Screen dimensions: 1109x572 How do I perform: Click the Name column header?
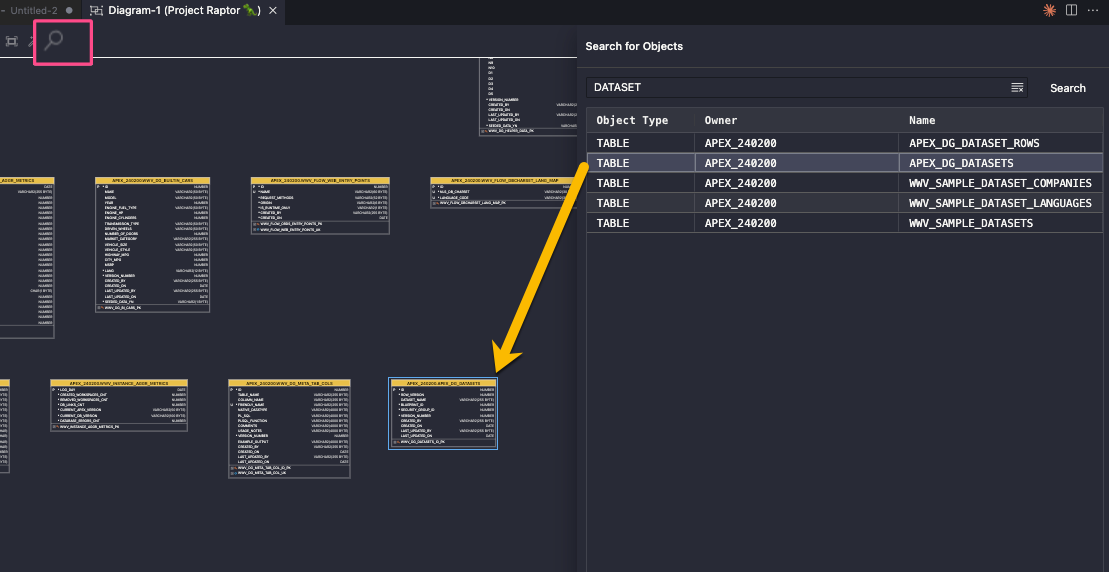coord(922,120)
